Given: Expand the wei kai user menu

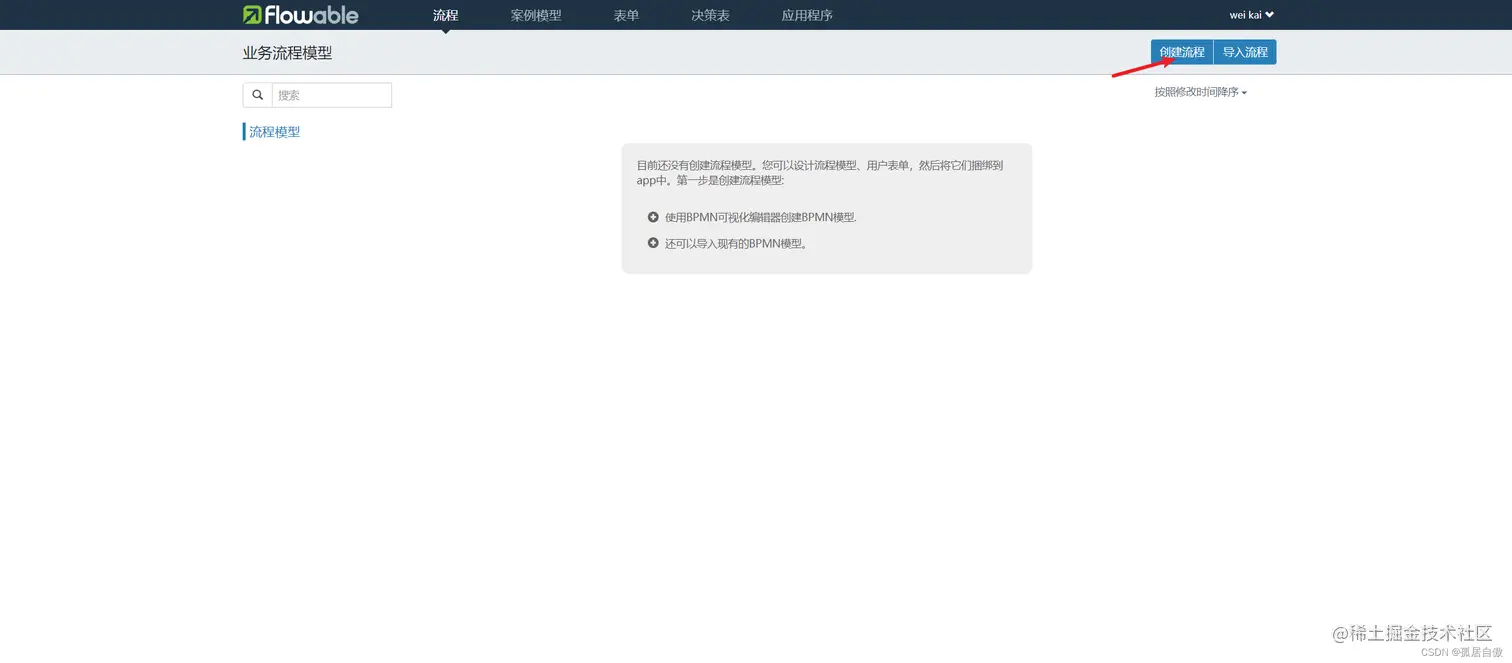Looking at the screenshot, I should [x=1251, y=15].
